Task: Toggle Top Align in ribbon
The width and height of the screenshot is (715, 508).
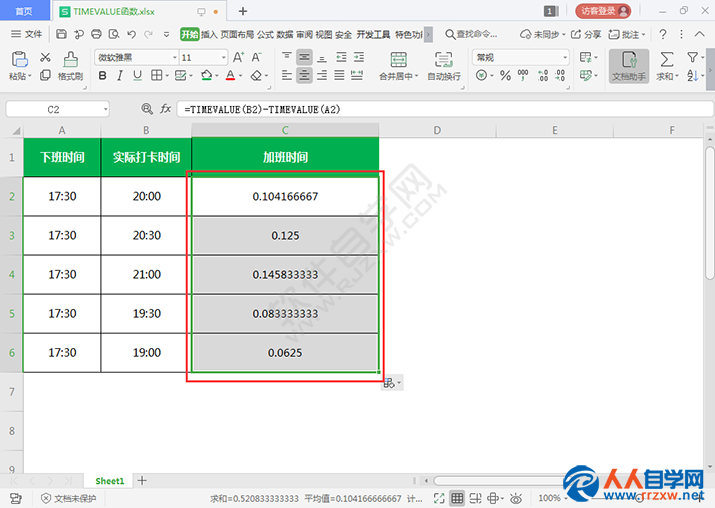Action: pos(287,57)
